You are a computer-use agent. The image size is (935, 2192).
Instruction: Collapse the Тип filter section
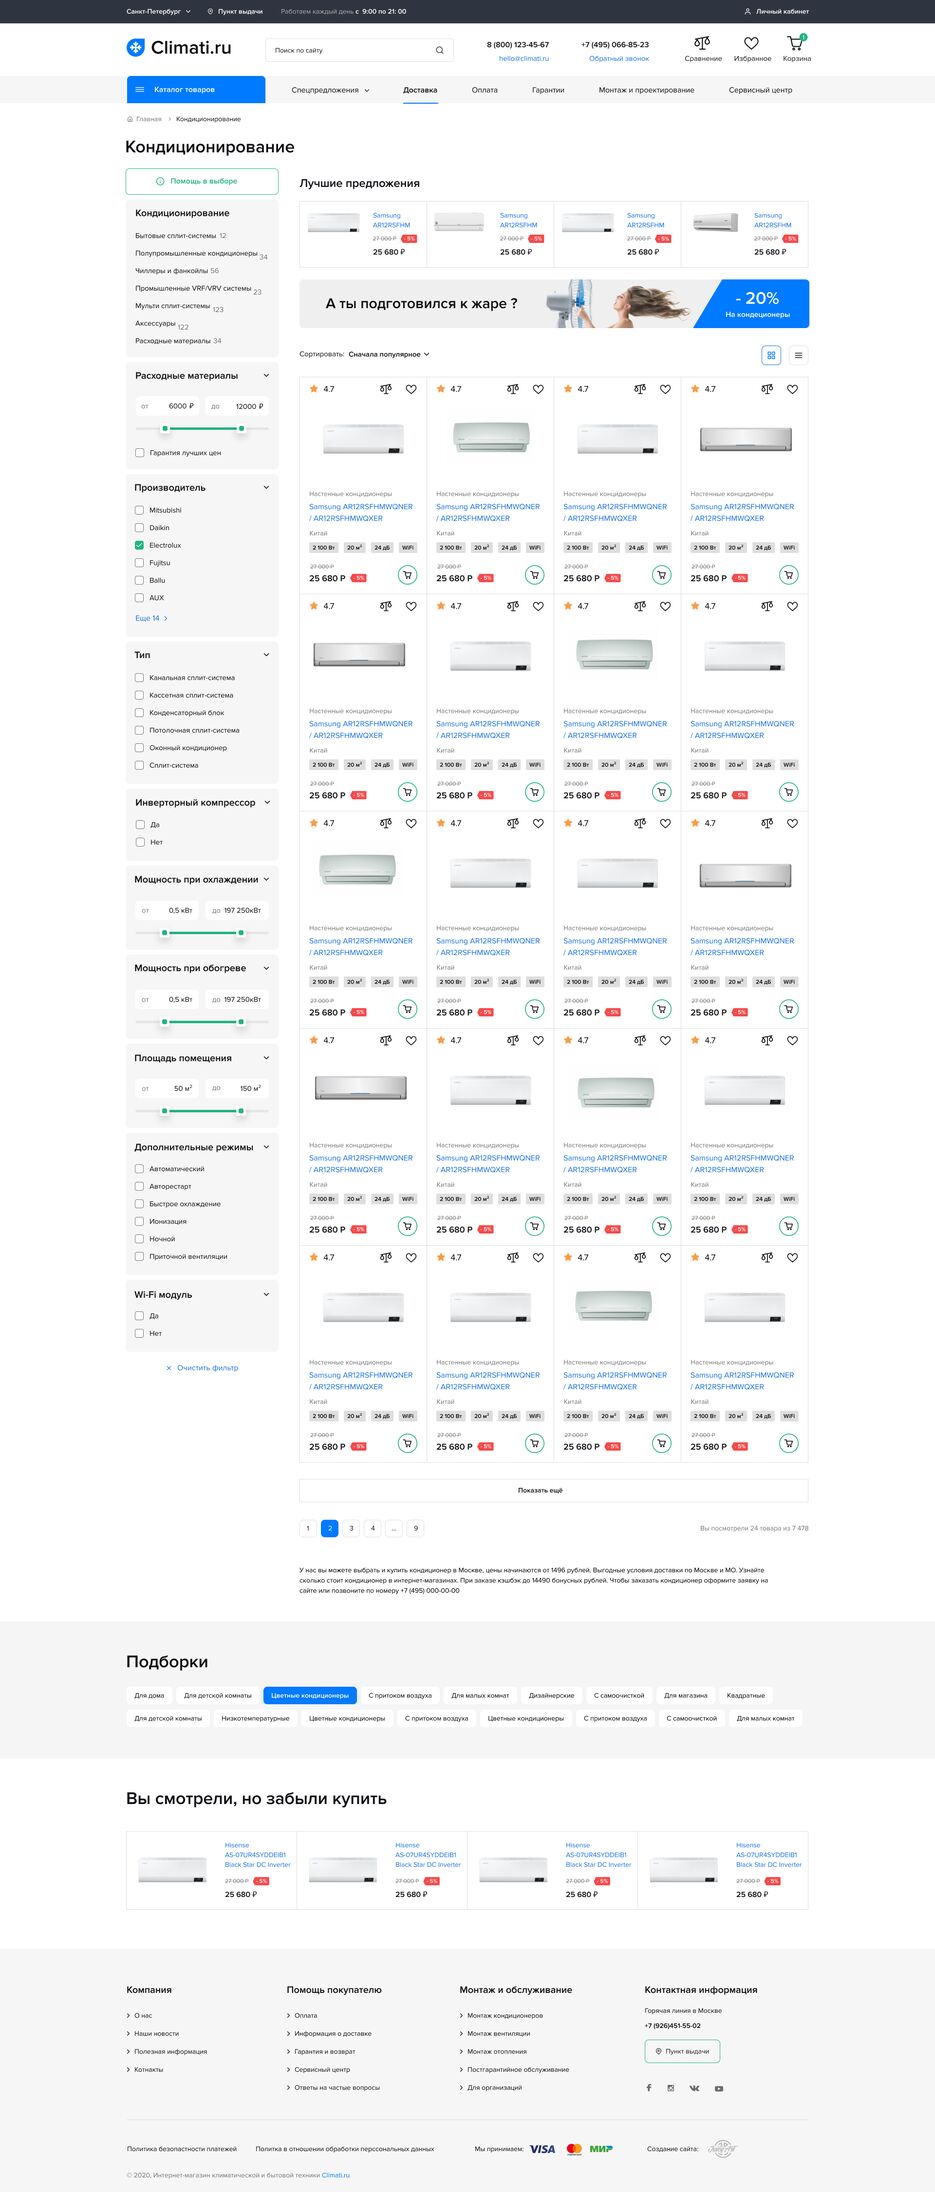point(266,655)
